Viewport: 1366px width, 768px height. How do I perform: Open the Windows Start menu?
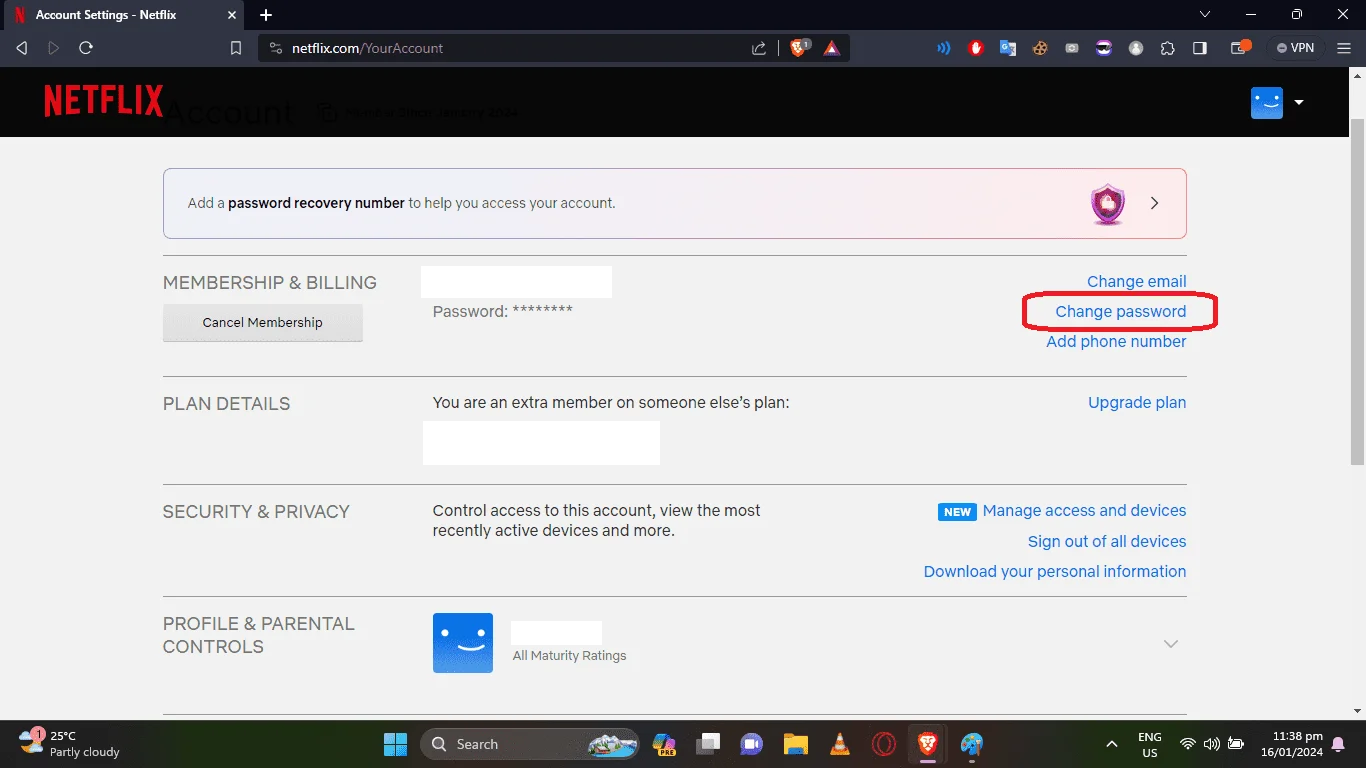(396, 744)
